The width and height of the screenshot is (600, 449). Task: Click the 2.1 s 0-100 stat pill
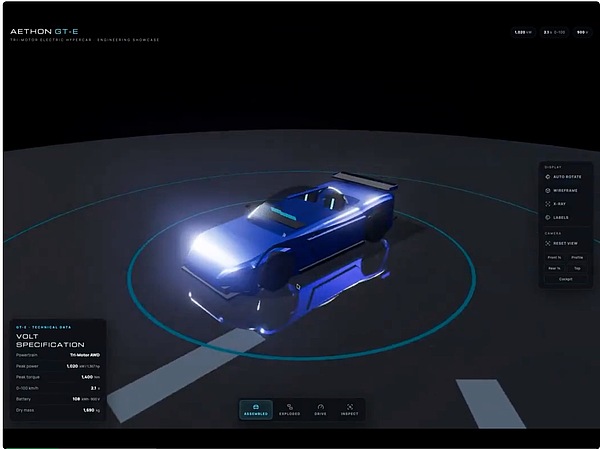pyautogui.click(x=554, y=33)
